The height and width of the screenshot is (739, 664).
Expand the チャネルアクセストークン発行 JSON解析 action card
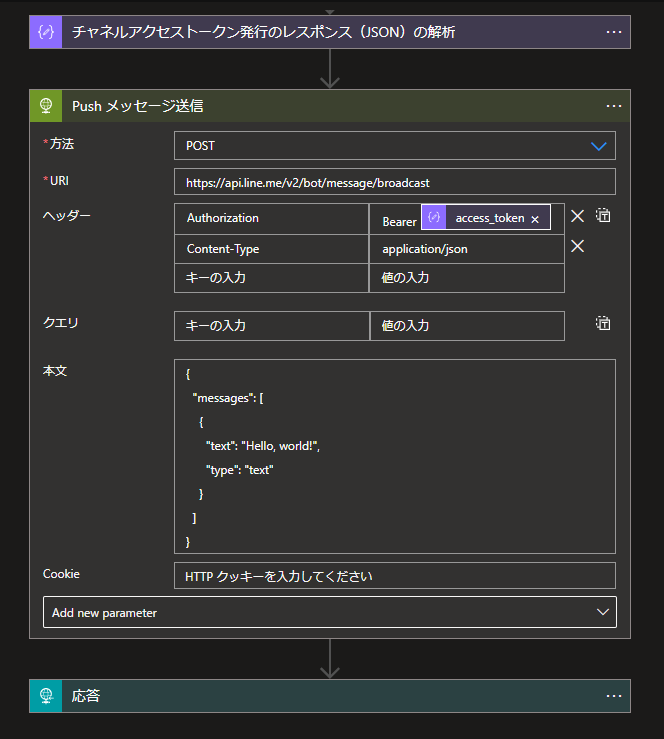point(330,32)
